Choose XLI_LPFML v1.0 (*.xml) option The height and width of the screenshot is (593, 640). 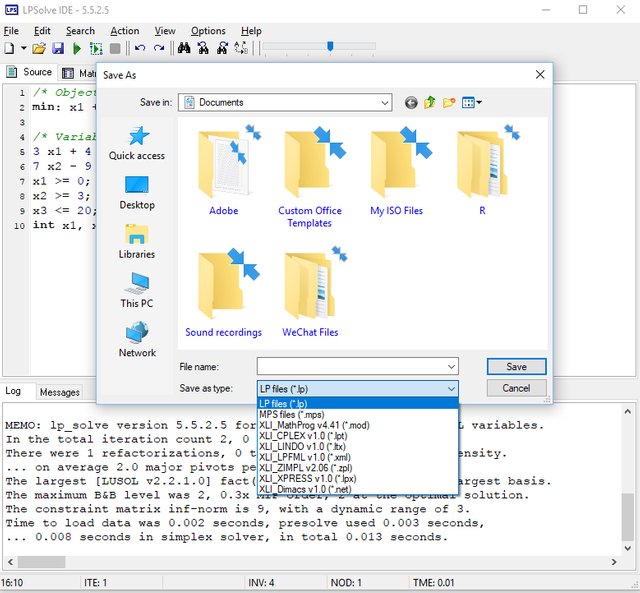358,457
